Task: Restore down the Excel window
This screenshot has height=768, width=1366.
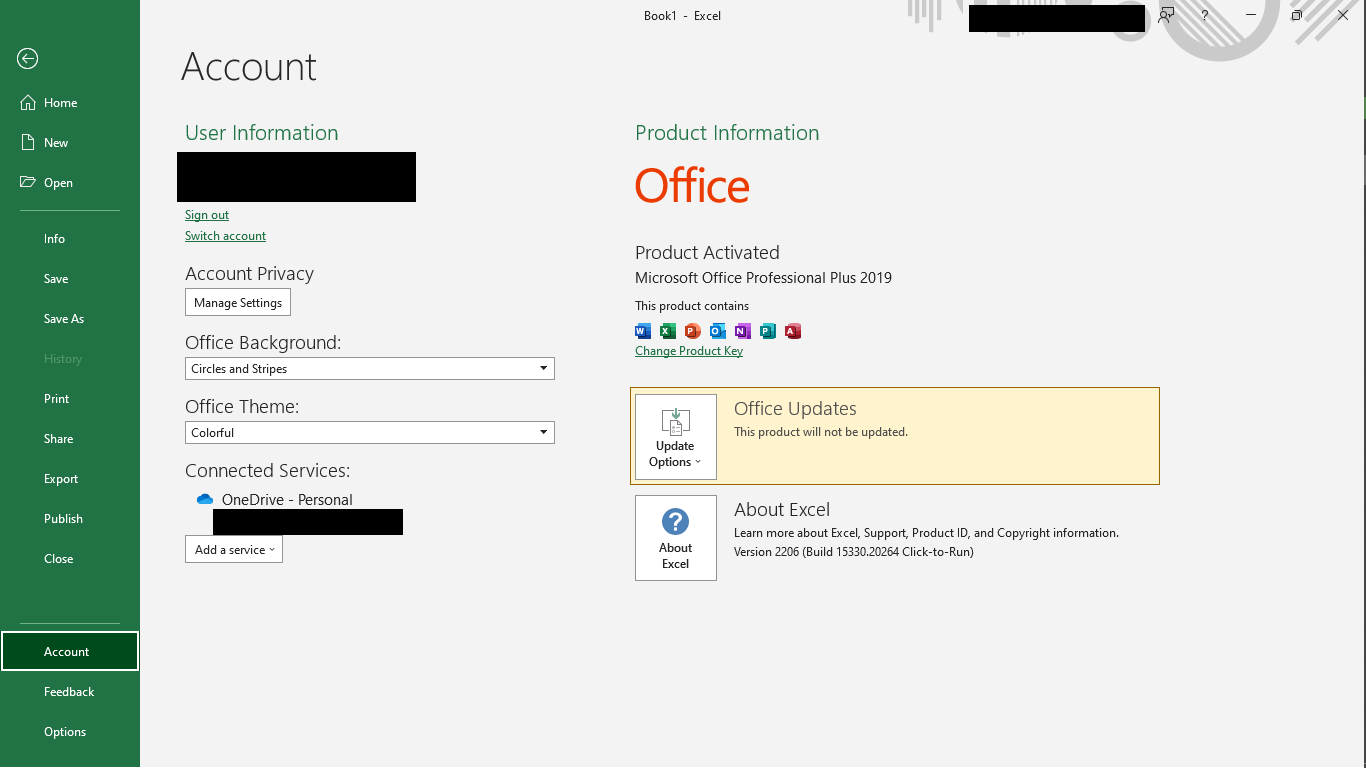Action: [x=1297, y=15]
